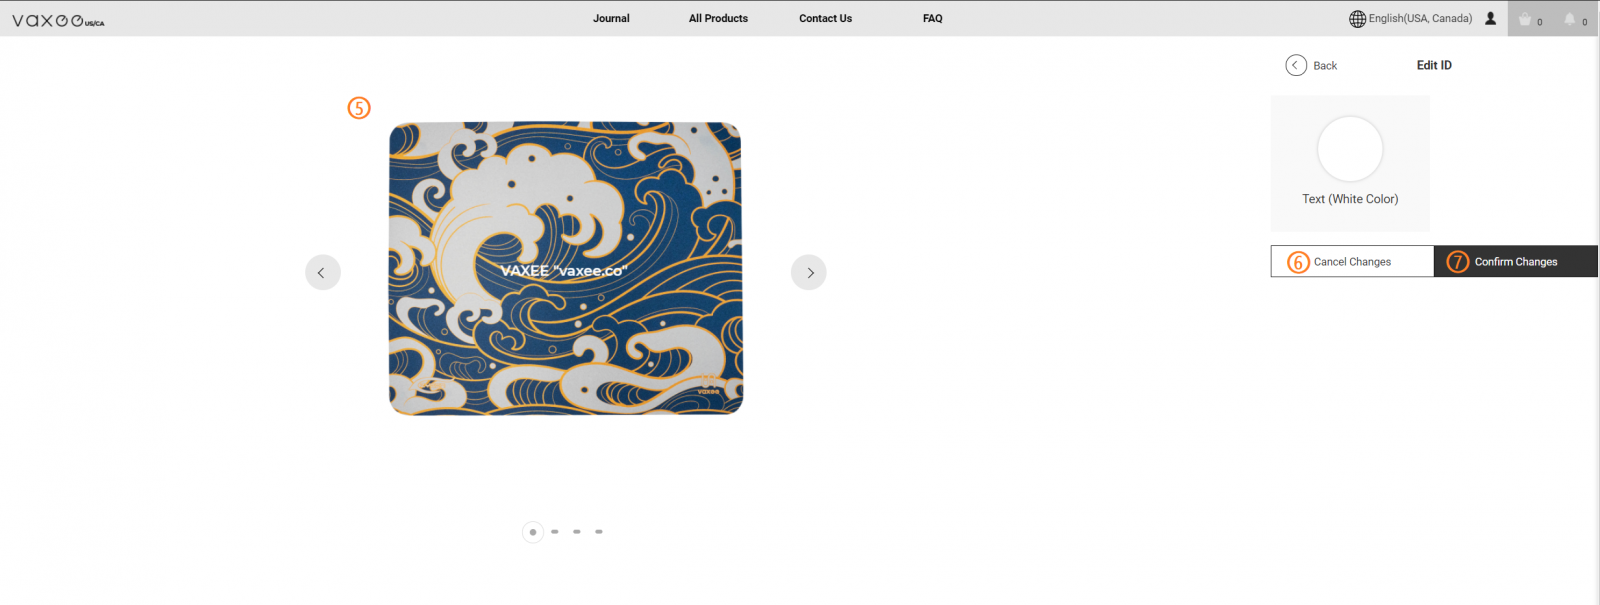Select the first carousel dot
This screenshot has width=1600, height=605.
click(x=533, y=532)
